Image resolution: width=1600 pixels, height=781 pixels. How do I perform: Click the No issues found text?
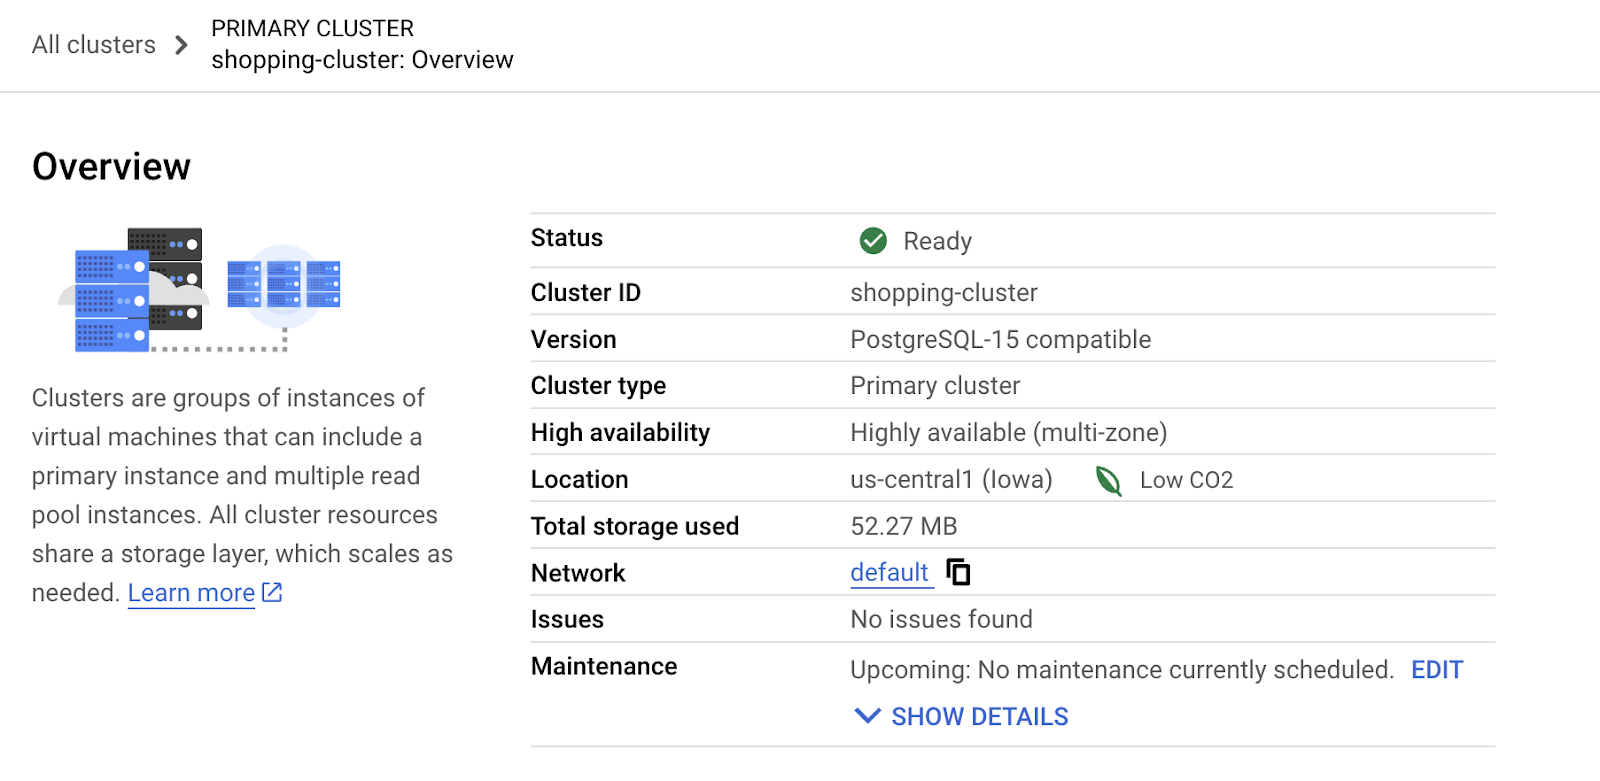[x=940, y=619]
